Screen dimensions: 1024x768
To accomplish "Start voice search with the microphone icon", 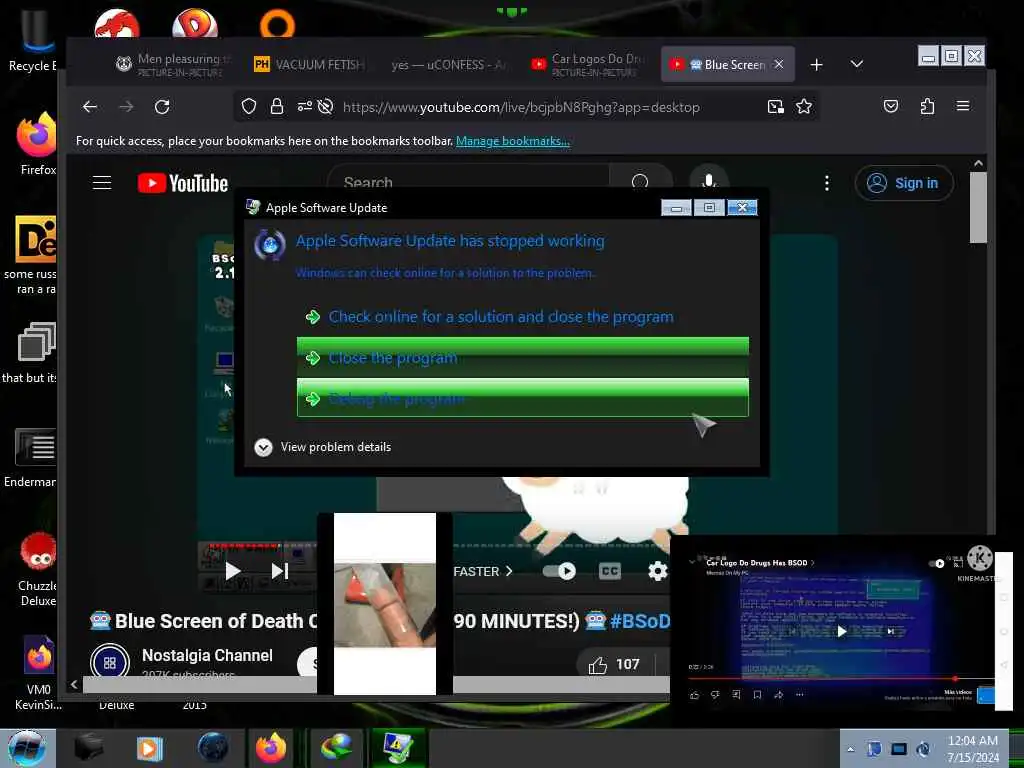I will 709,182.
